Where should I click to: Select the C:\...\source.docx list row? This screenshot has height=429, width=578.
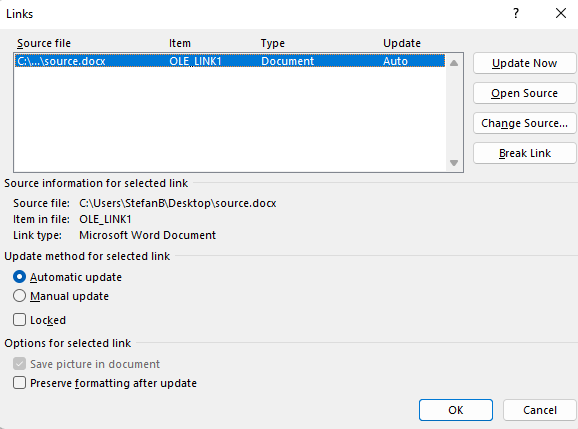point(230,61)
